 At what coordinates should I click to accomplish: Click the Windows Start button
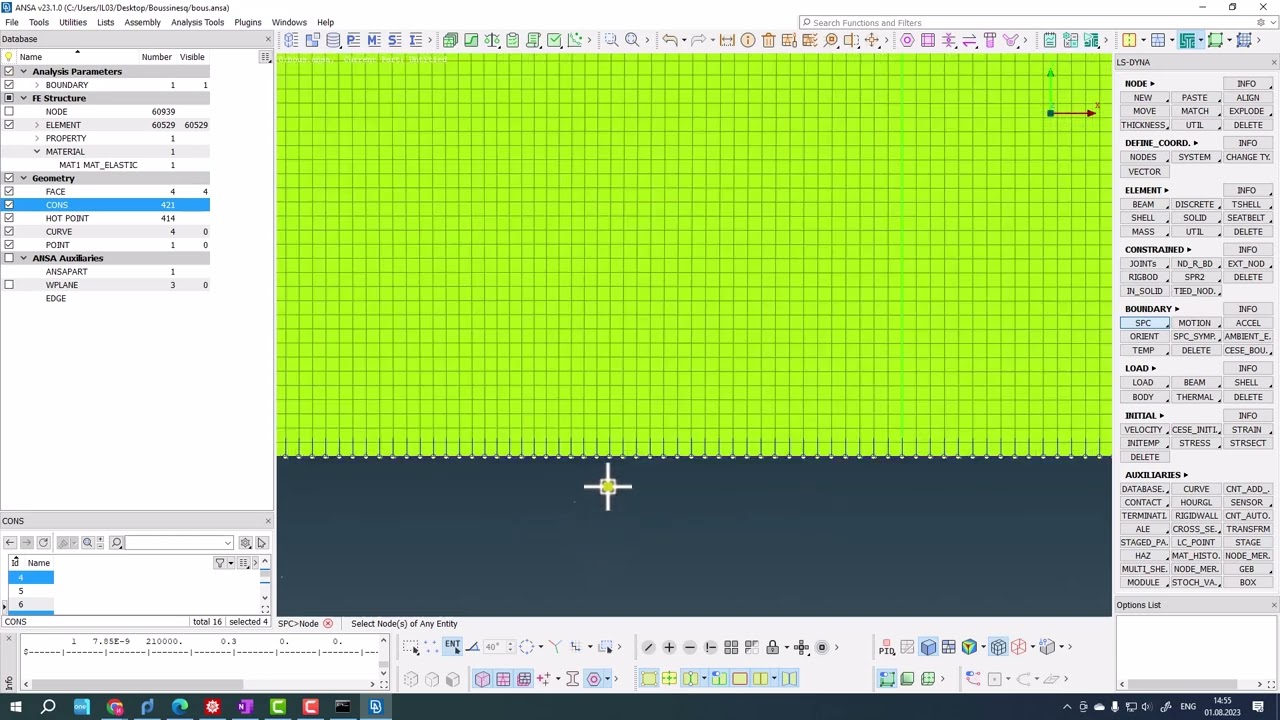click(x=15, y=708)
